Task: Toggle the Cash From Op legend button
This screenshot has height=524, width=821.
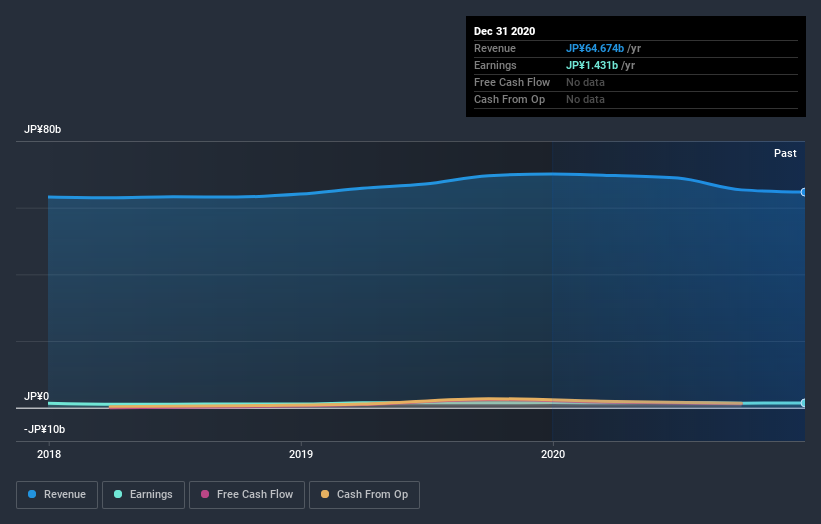Action: pyautogui.click(x=364, y=495)
